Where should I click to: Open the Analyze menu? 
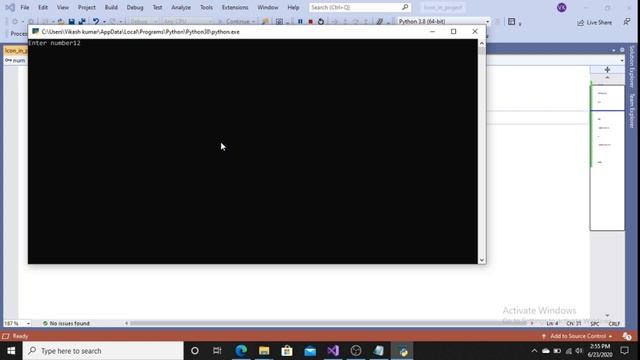tap(181, 7)
